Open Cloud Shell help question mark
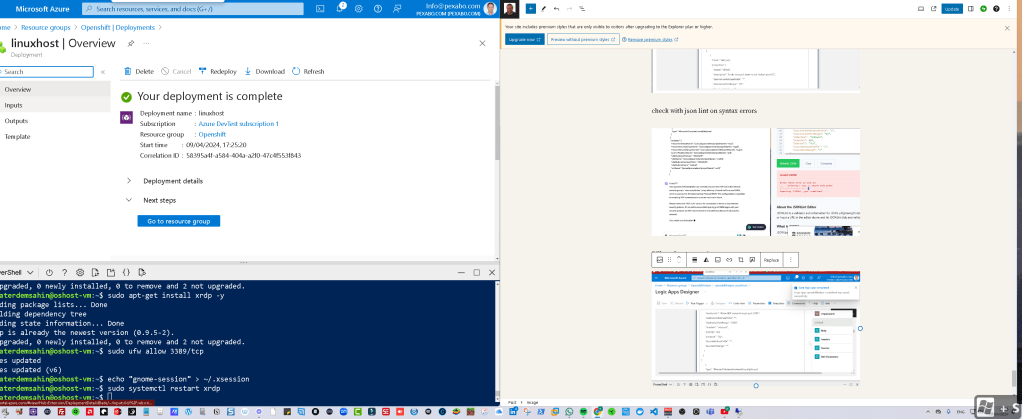 click(65, 272)
